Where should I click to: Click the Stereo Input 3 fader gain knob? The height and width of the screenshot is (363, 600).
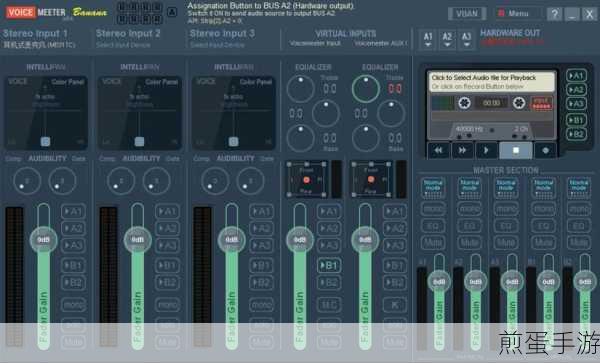click(x=232, y=240)
